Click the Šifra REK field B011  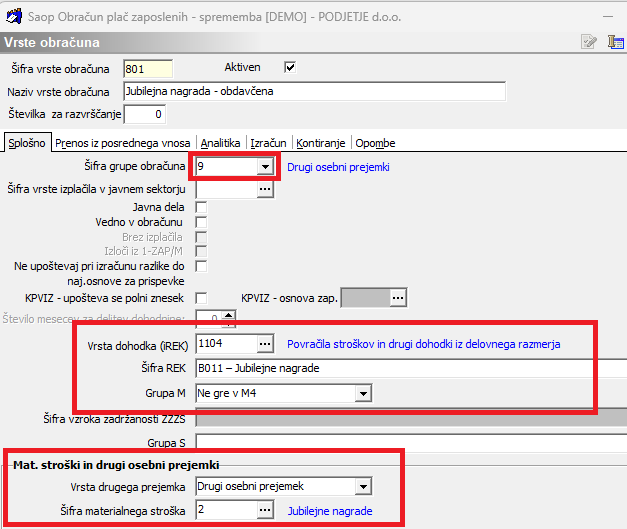(411, 368)
